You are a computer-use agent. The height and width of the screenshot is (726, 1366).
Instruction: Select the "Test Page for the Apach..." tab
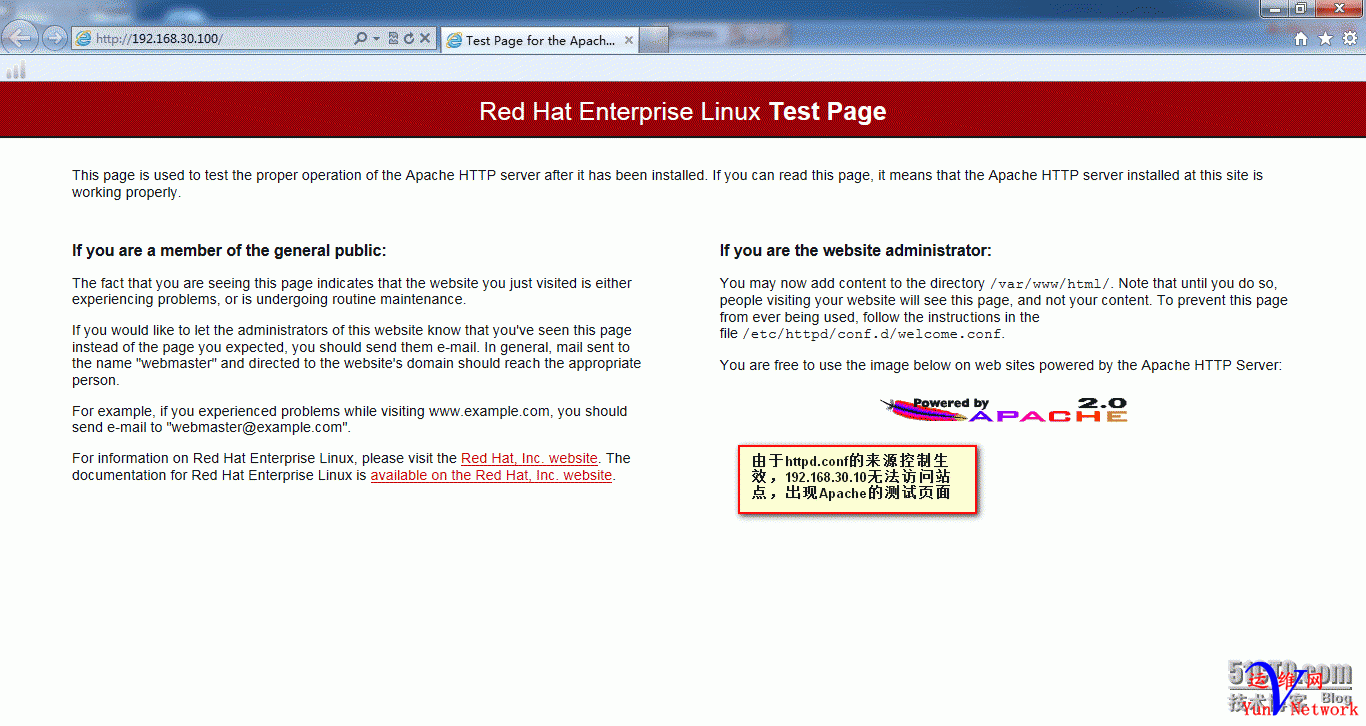click(x=540, y=40)
